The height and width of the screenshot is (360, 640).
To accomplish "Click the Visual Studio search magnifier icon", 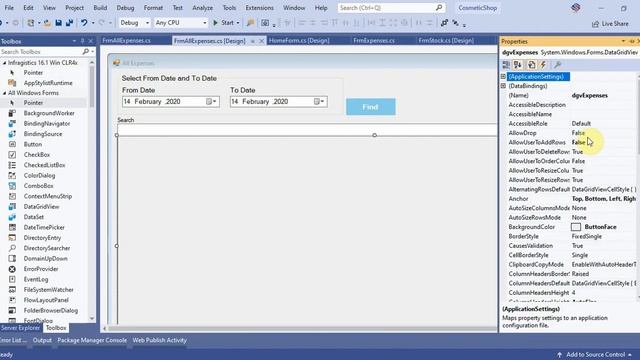I will tap(439, 7).
